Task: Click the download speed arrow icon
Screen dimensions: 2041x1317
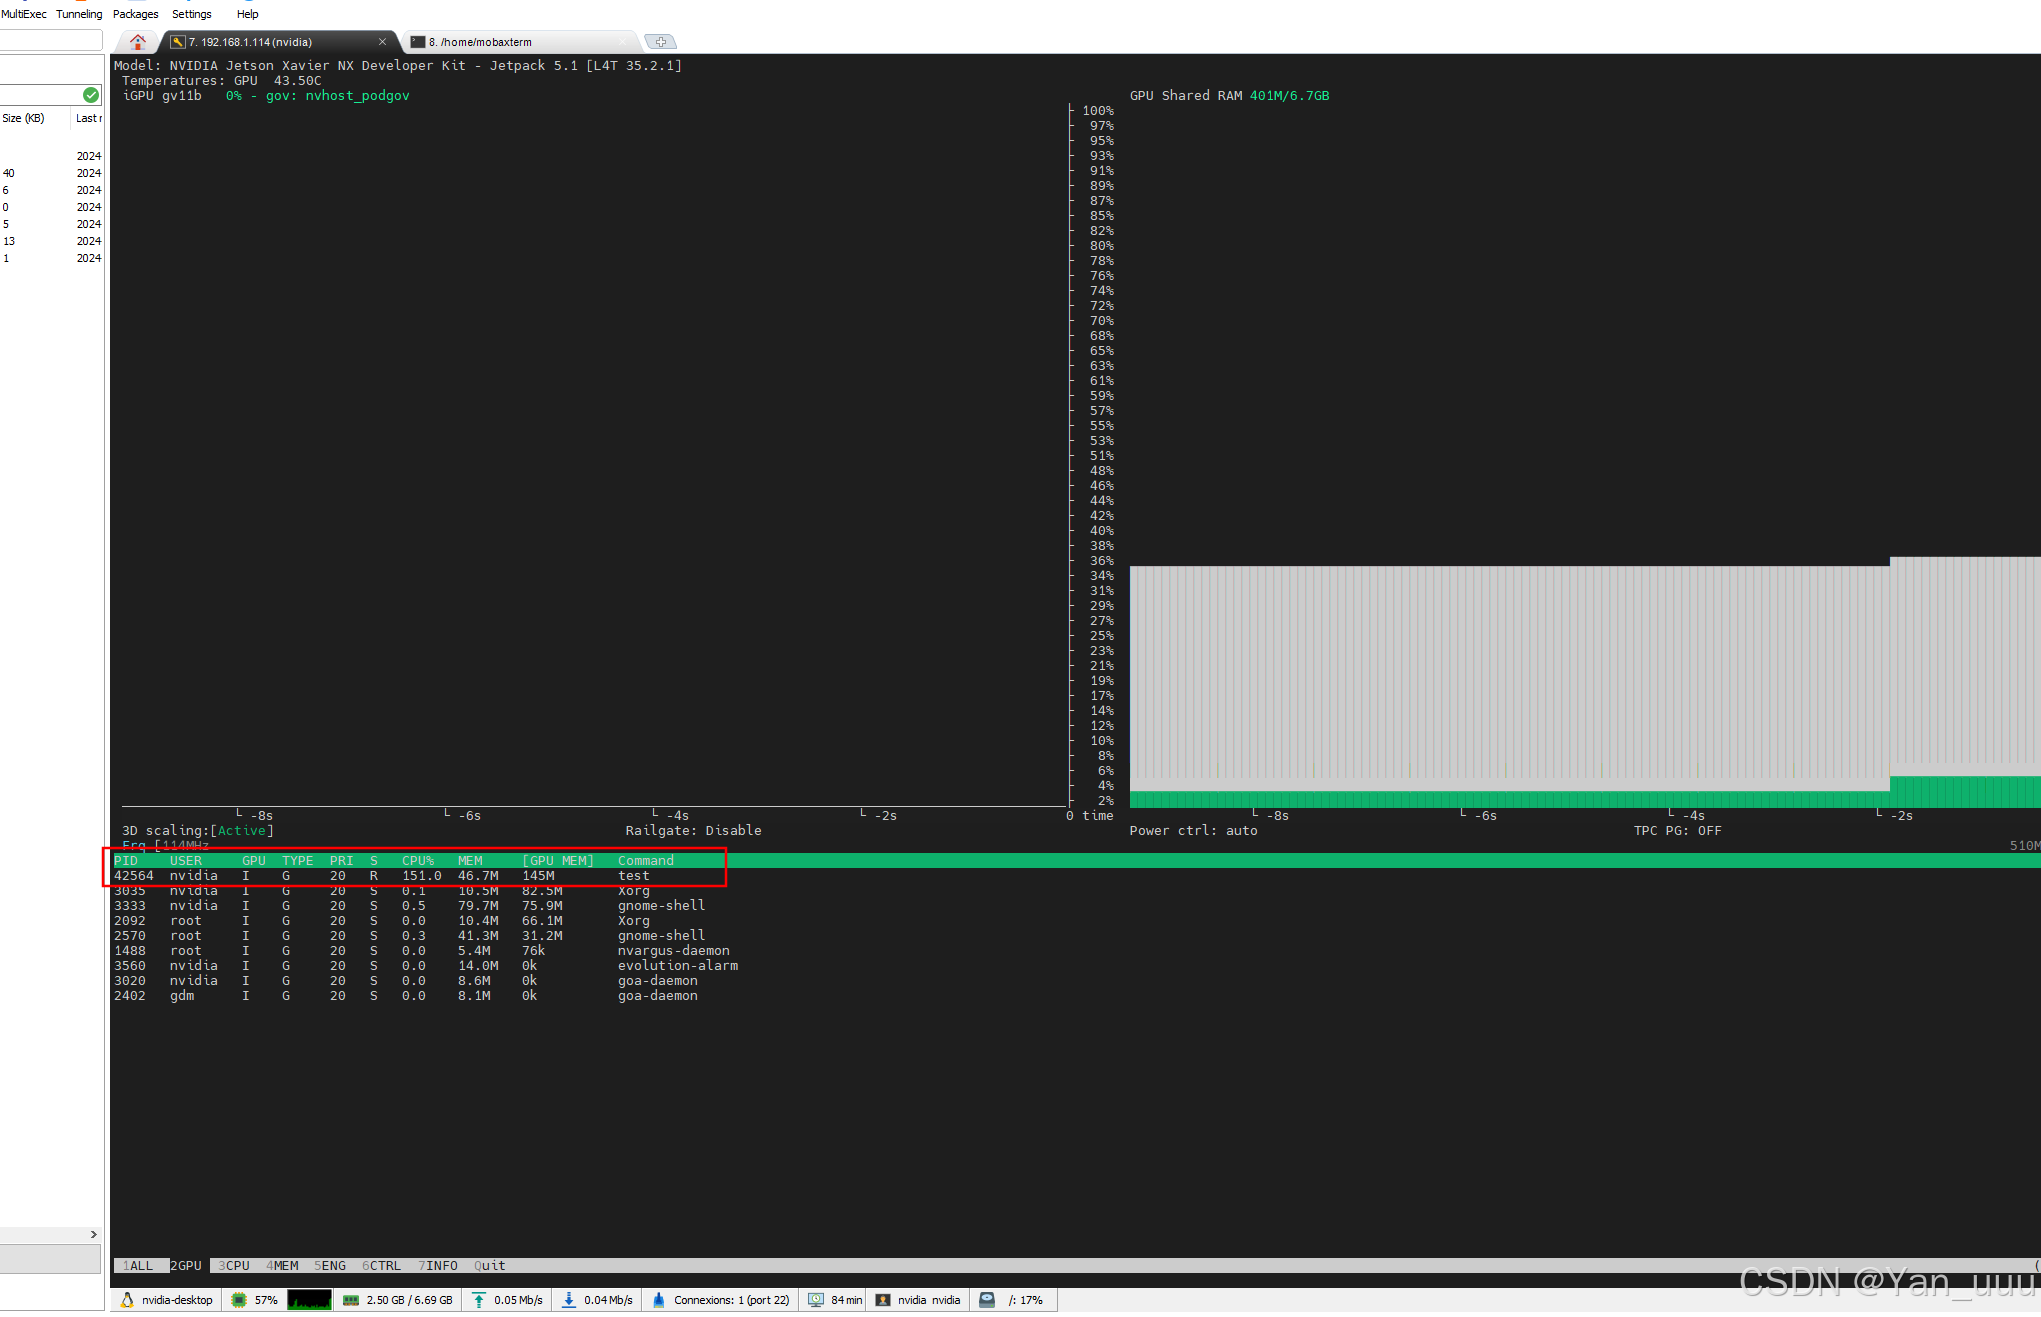Action: coord(569,1300)
